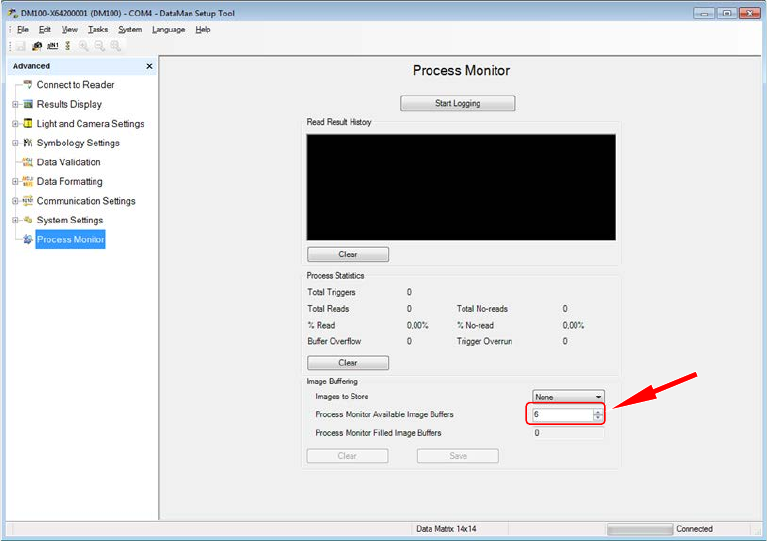Click the Light and Camera Settings icon
The image size is (767, 541).
pyautogui.click(x=28, y=123)
